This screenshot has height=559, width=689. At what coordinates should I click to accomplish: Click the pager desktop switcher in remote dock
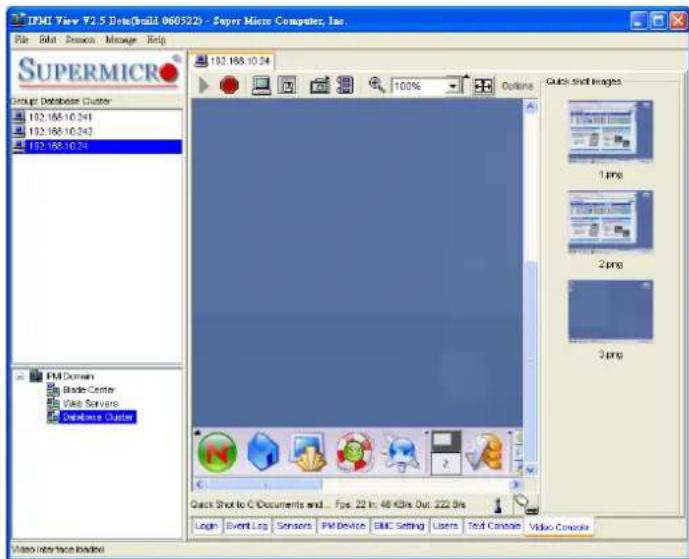tap(446, 452)
